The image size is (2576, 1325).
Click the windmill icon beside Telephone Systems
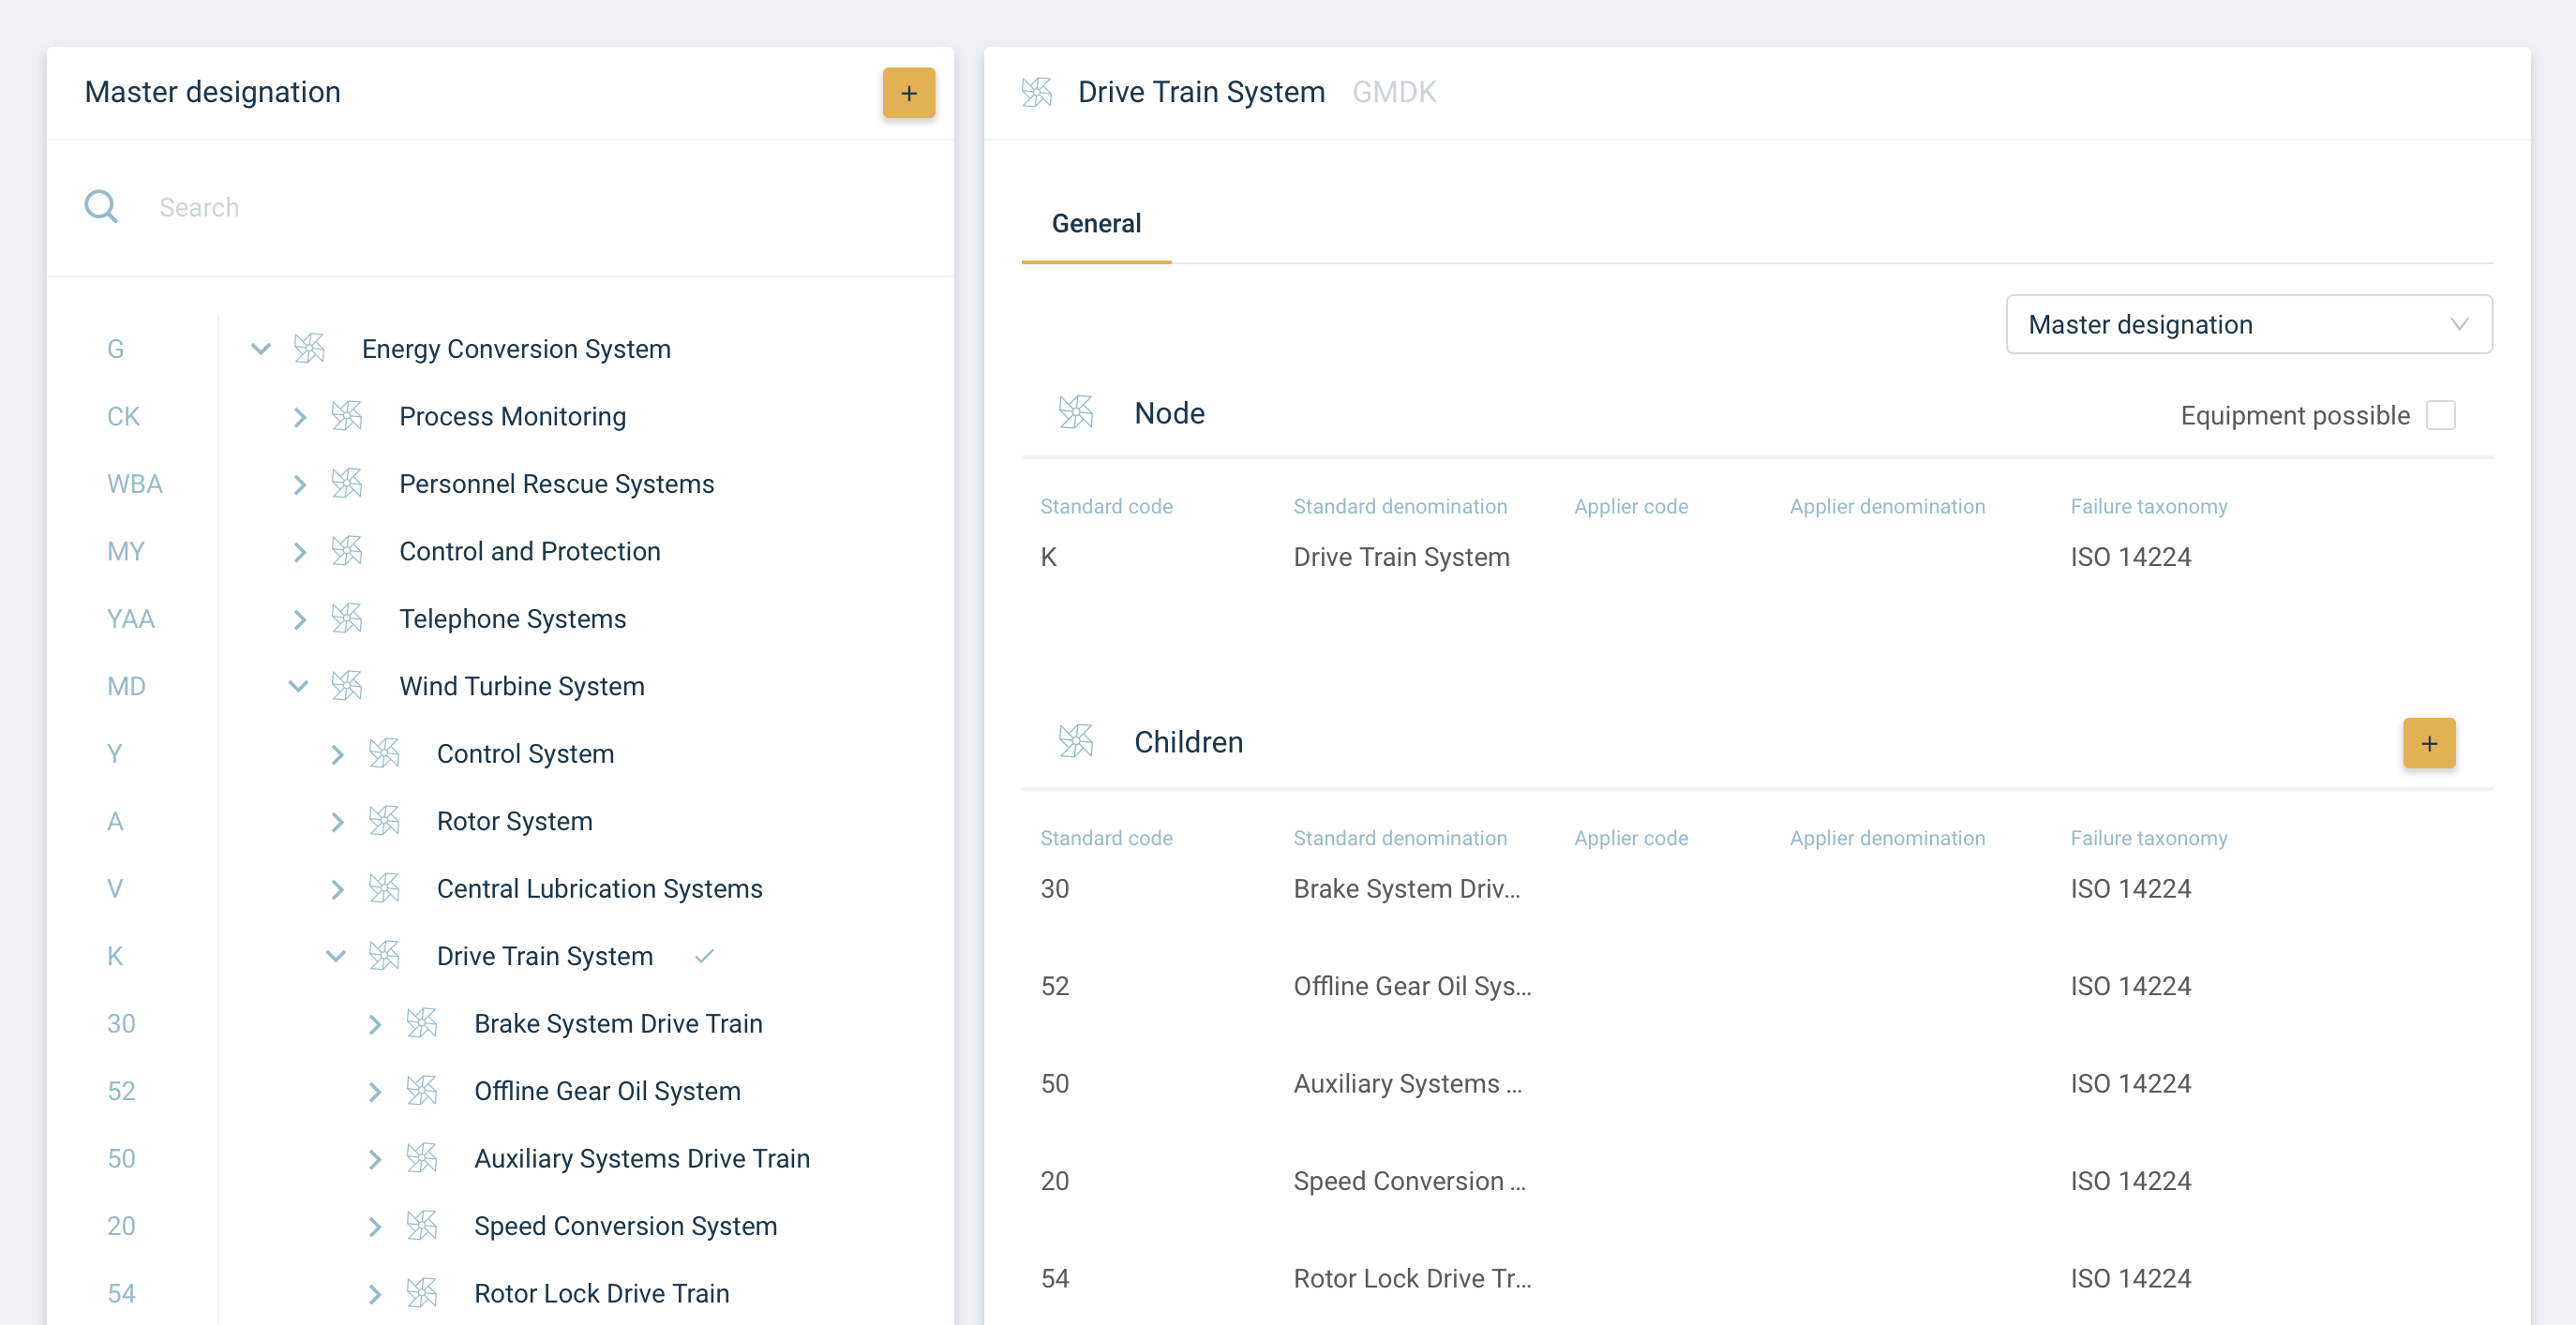click(347, 618)
